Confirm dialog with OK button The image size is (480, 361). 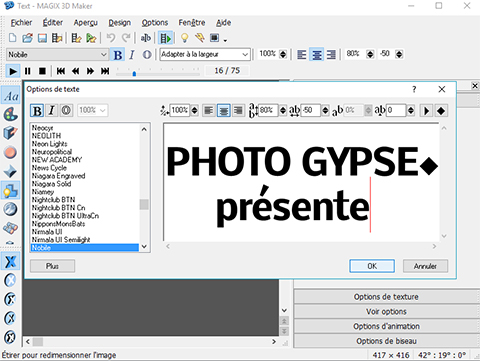coord(372,266)
